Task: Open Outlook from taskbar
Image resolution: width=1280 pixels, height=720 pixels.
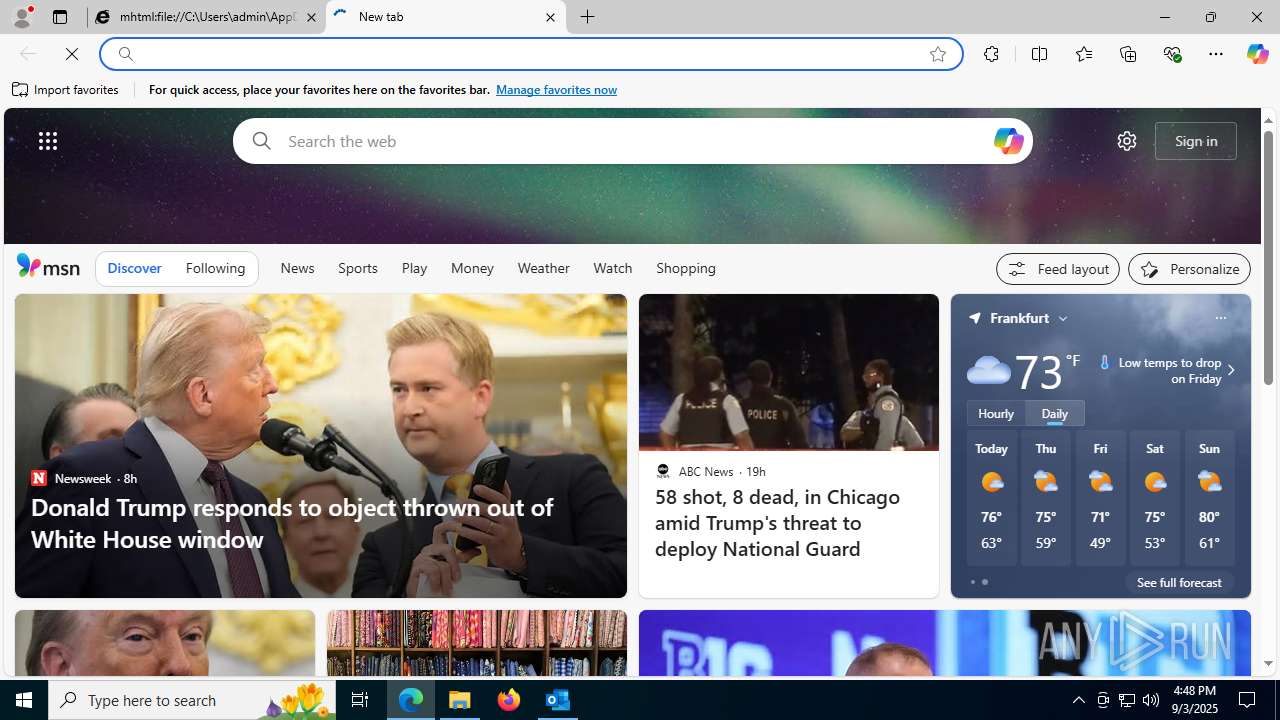Action: click(x=558, y=700)
